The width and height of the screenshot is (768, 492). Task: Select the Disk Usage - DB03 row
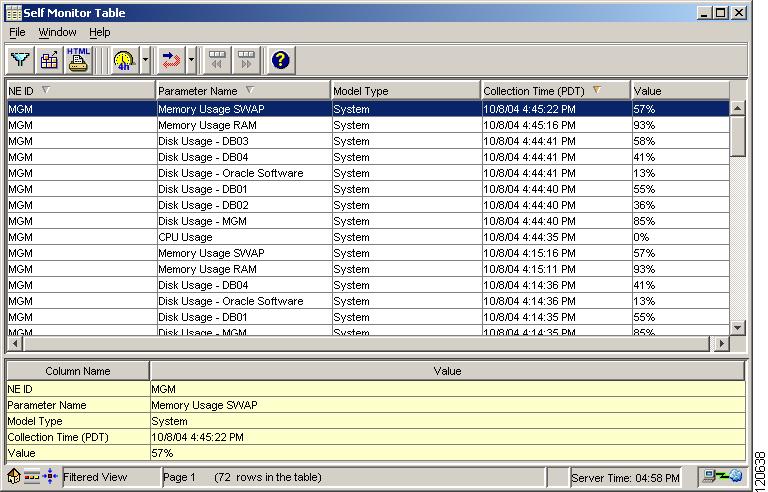pos(368,141)
